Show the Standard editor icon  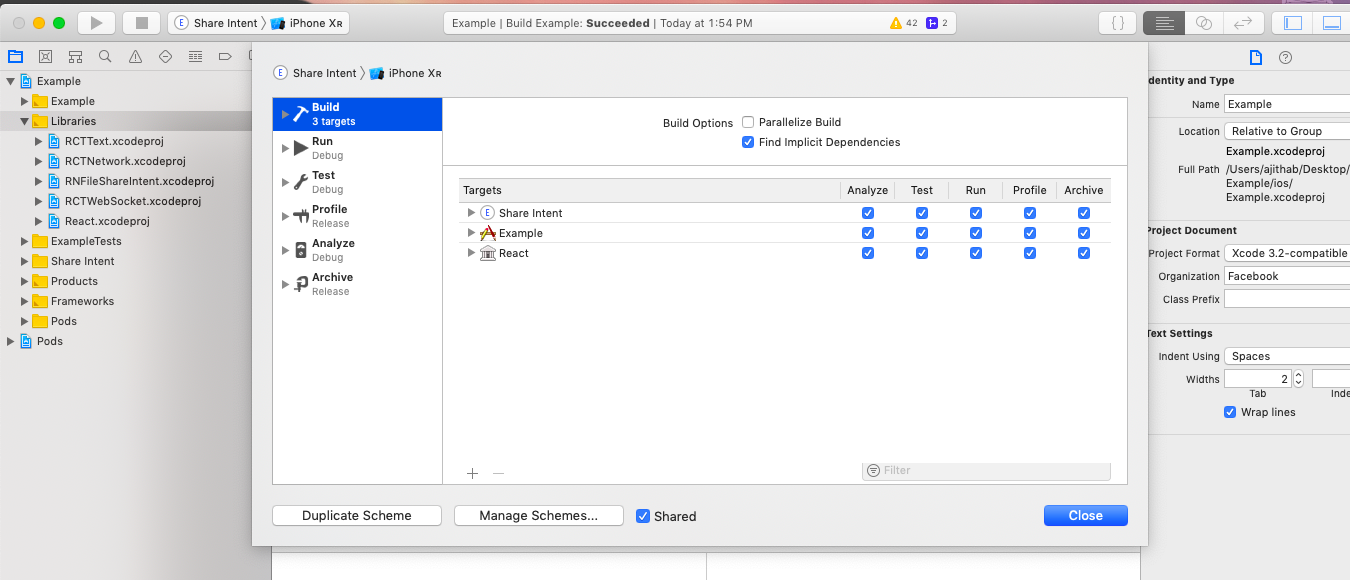[x=1164, y=23]
